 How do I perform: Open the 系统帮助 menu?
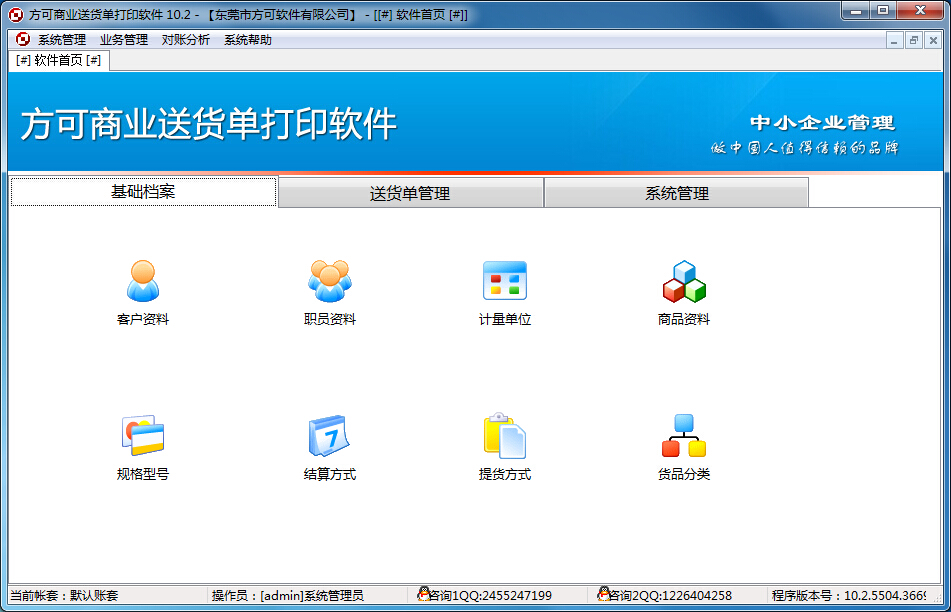point(247,40)
